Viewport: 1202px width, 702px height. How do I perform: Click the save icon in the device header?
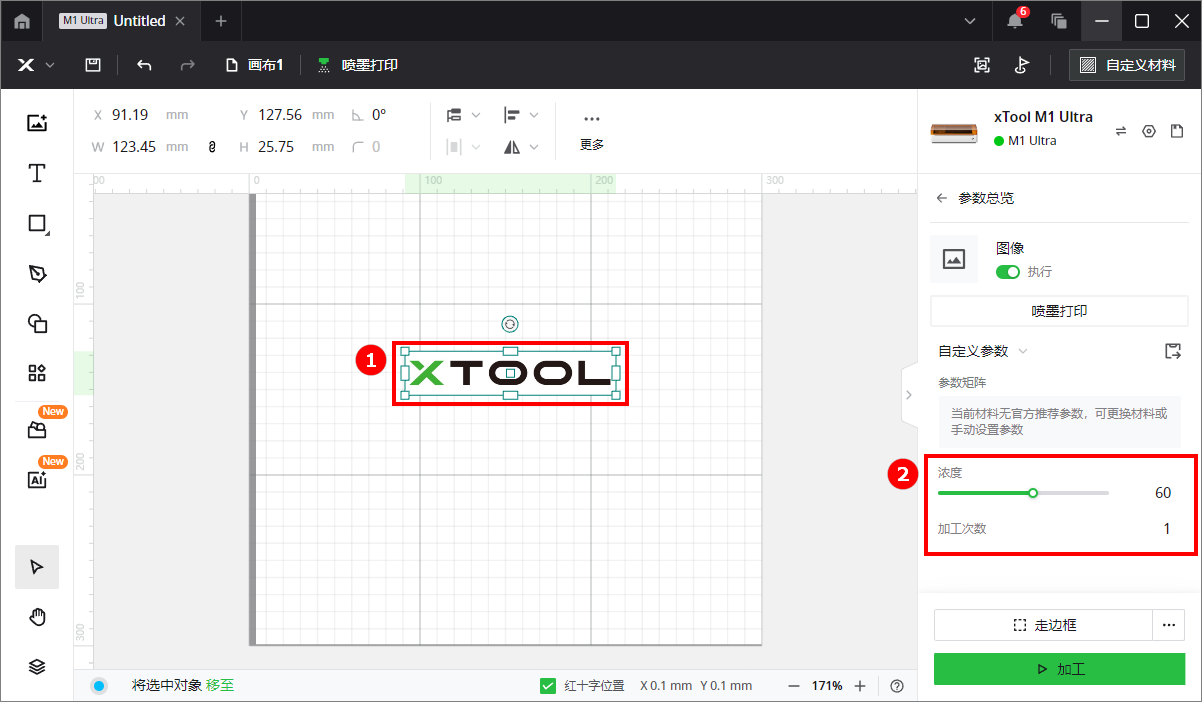coord(1177,131)
